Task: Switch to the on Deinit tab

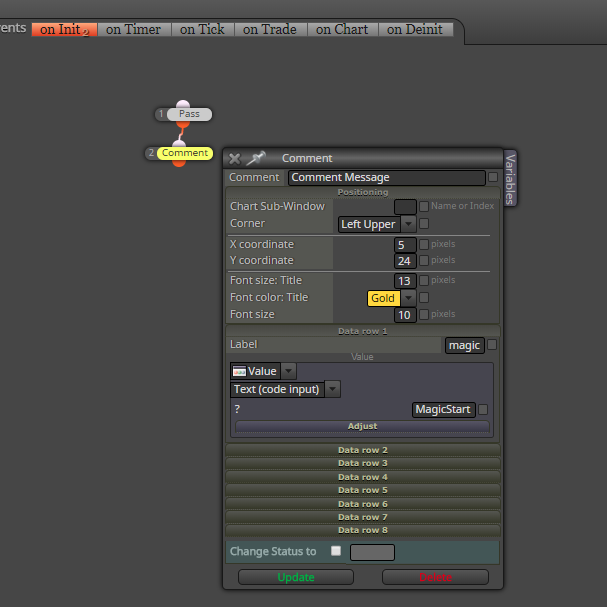Action: coord(415,29)
